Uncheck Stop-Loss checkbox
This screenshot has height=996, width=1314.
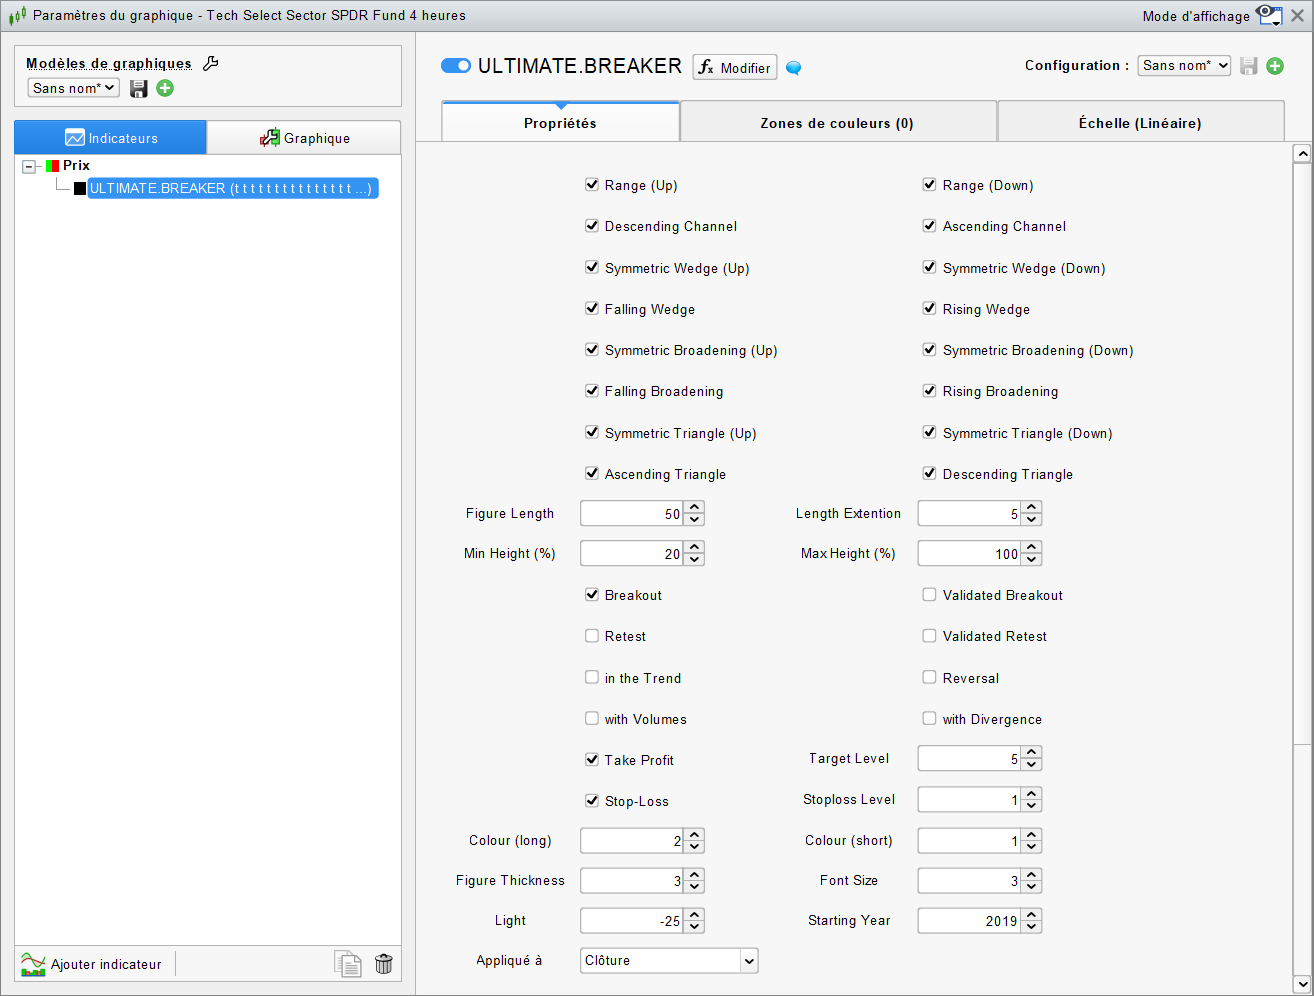tap(592, 800)
